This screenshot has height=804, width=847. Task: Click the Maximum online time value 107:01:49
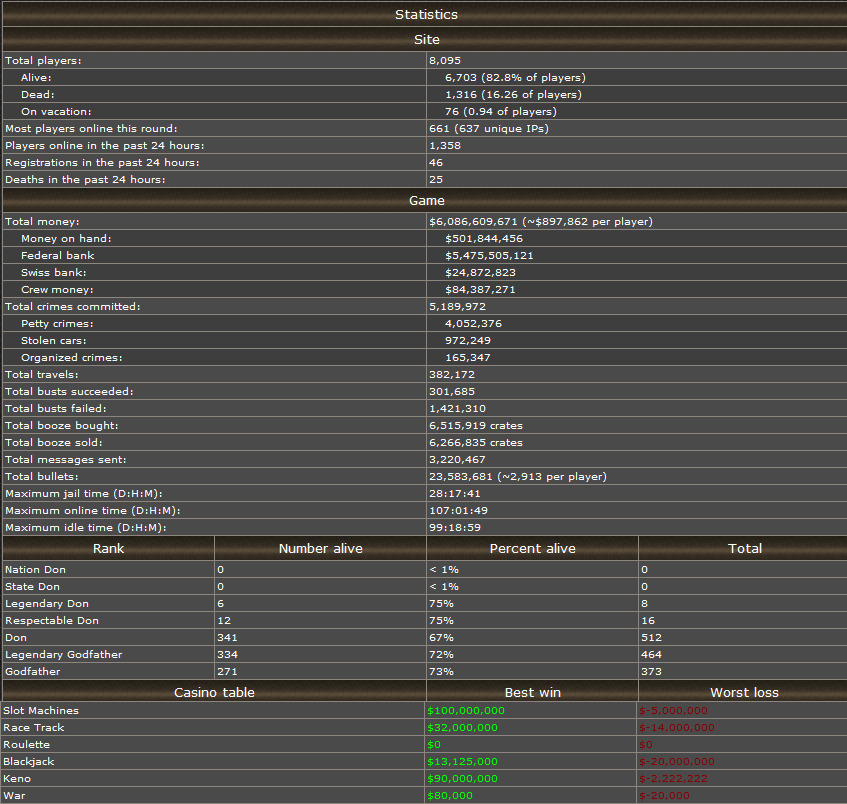click(x=459, y=511)
